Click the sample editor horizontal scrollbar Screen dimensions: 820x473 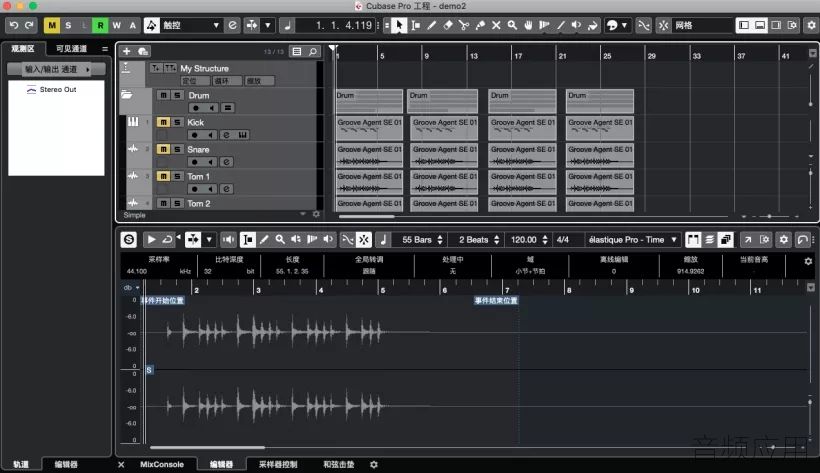coord(207,447)
